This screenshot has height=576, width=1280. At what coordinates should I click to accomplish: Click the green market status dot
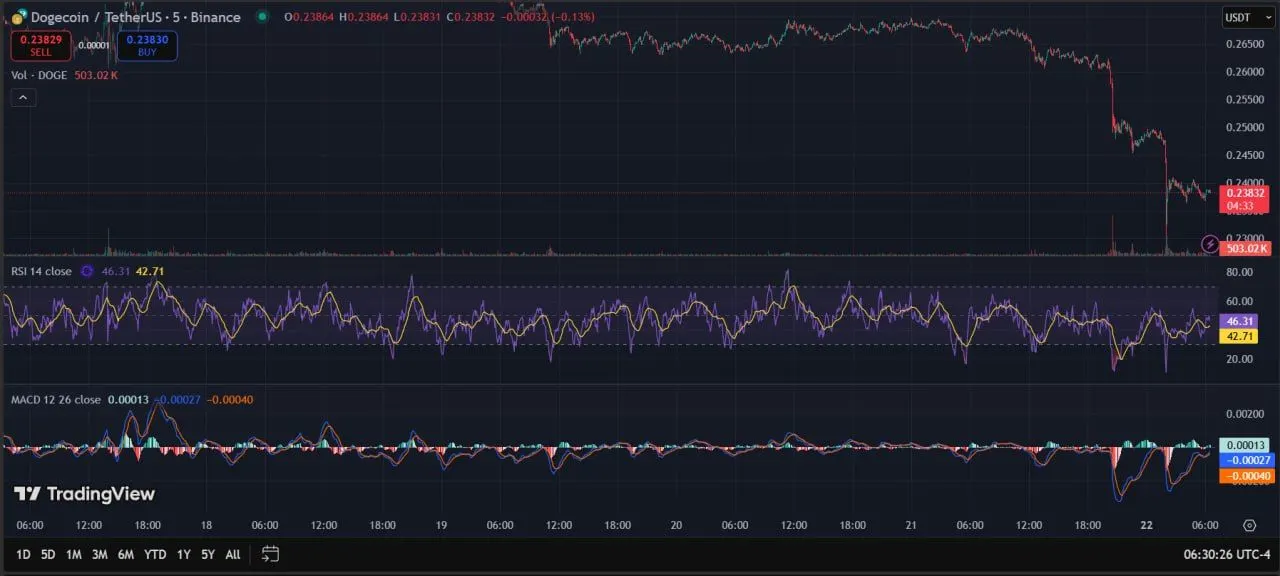pos(262,17)
